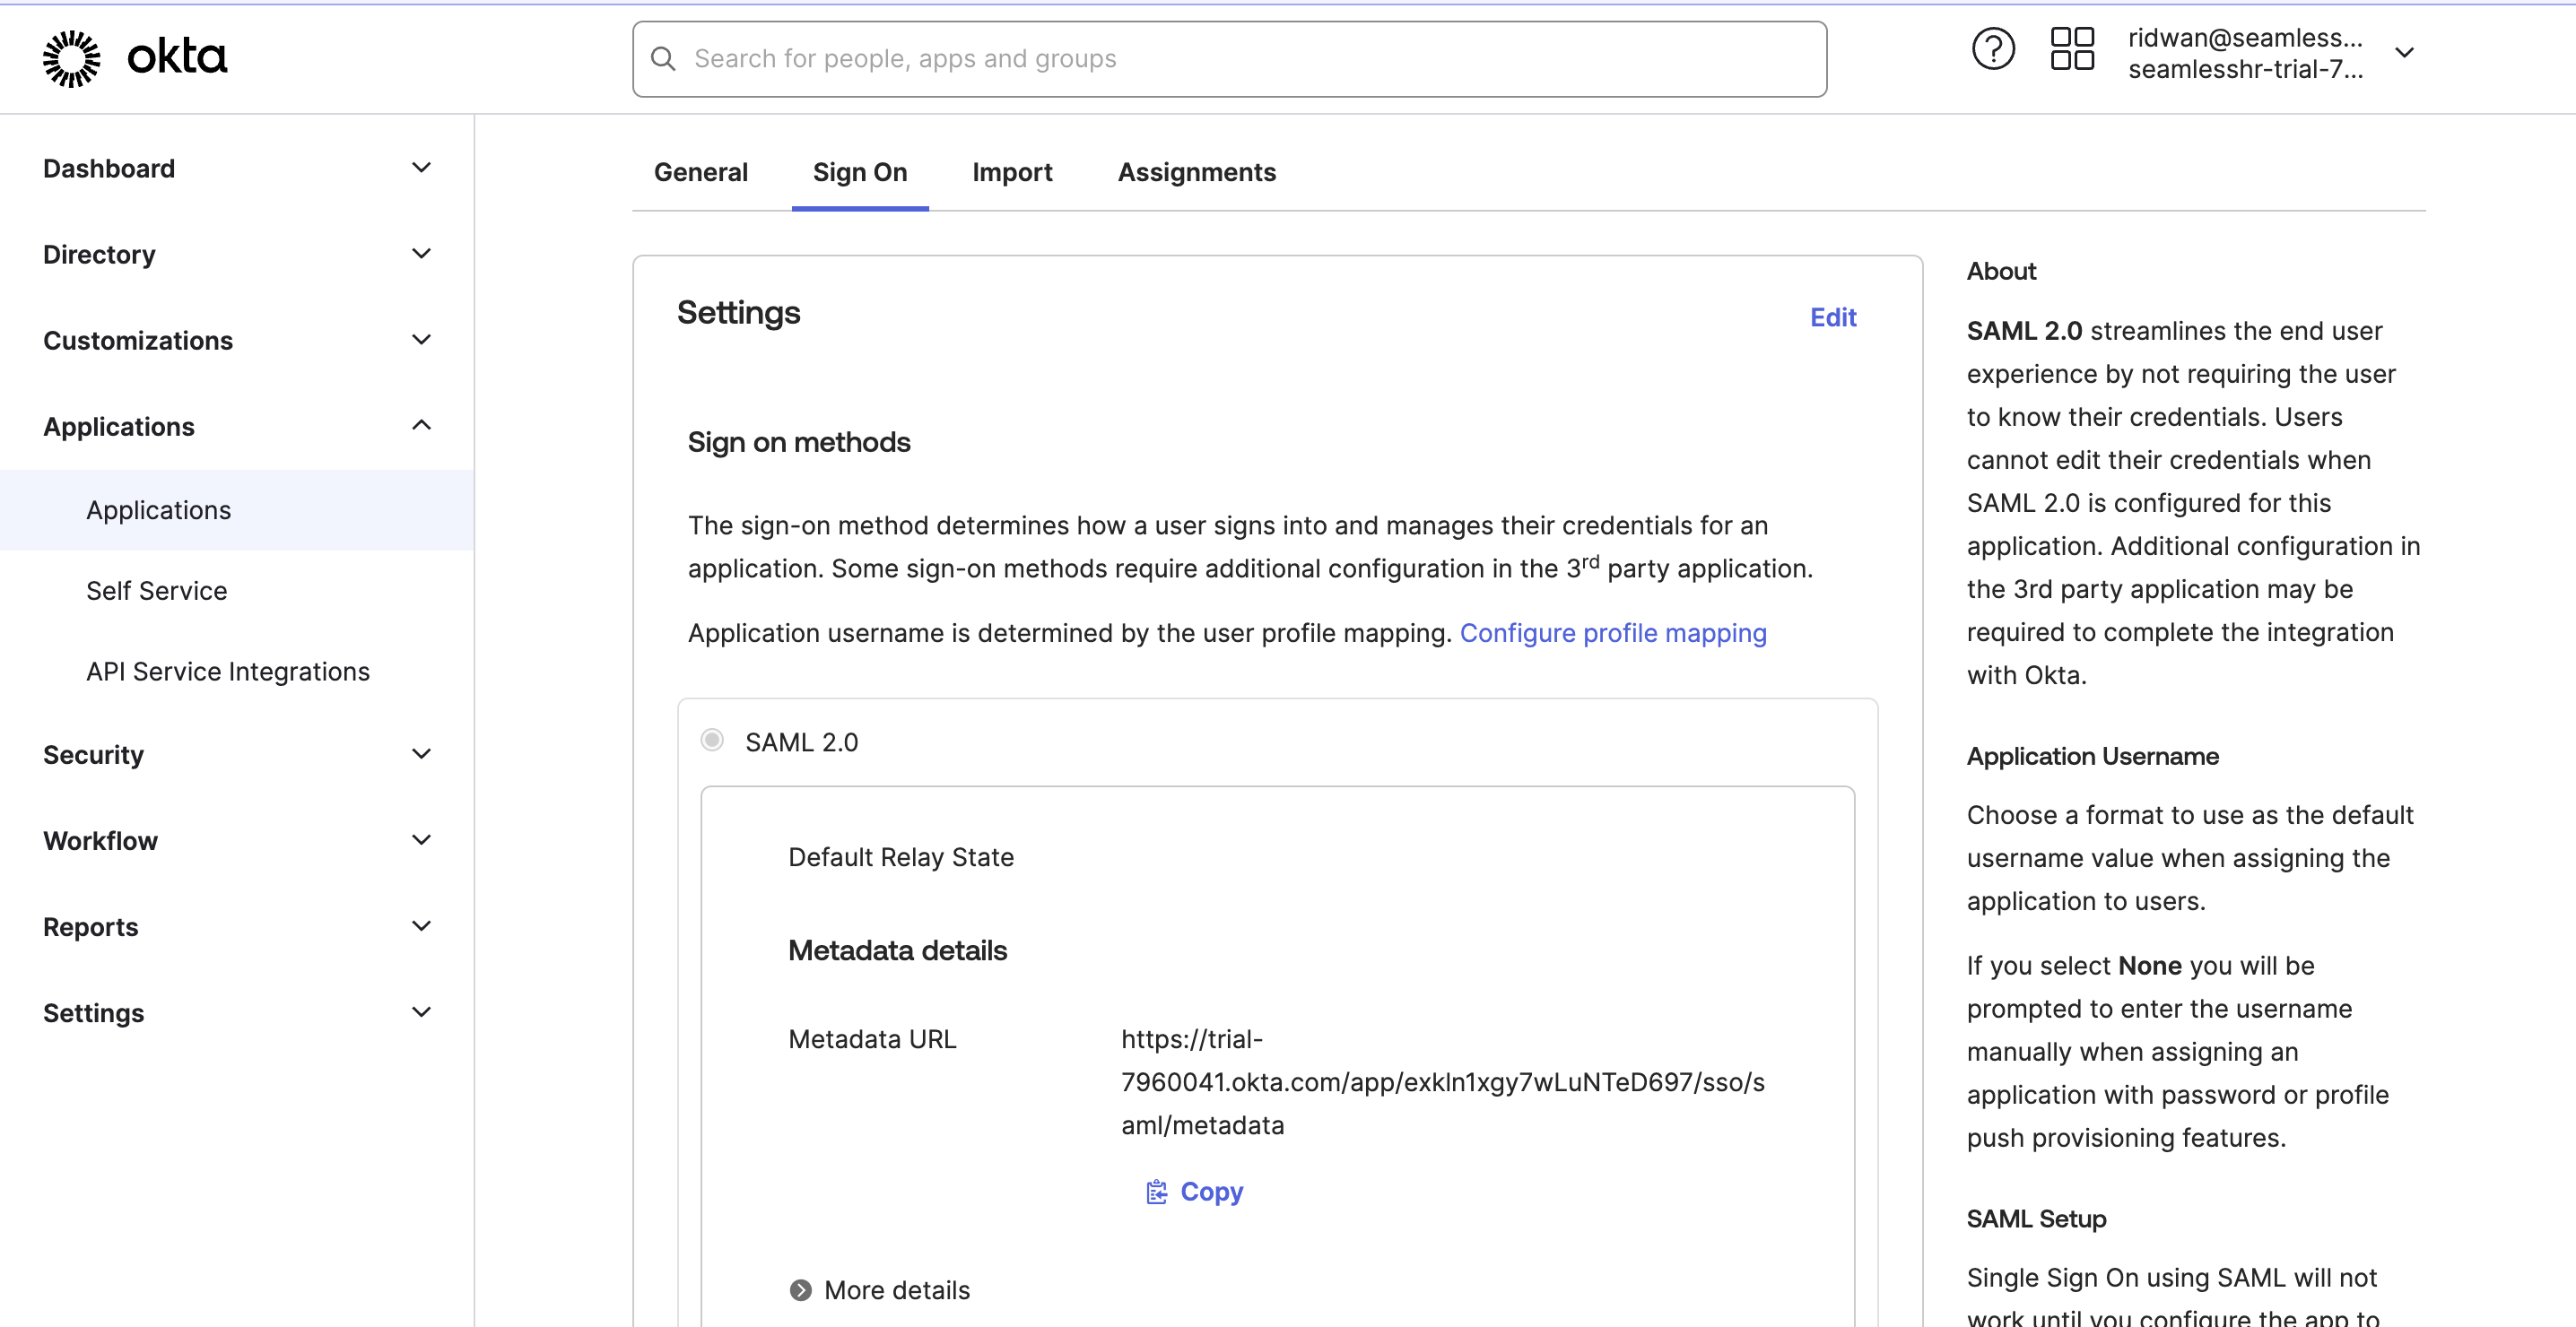Expand the Directory section chevron
Screen dimensions: 2576x1327
point(421,254)
